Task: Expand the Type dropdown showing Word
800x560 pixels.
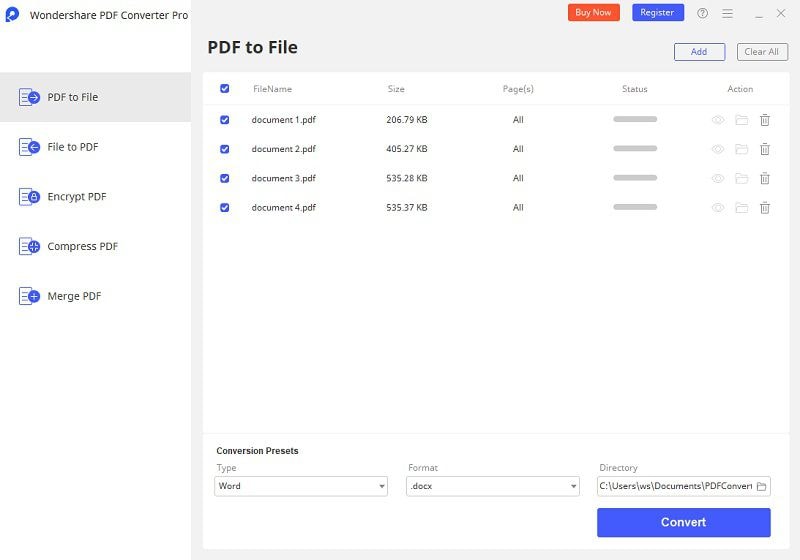Action: pos(301,487)
